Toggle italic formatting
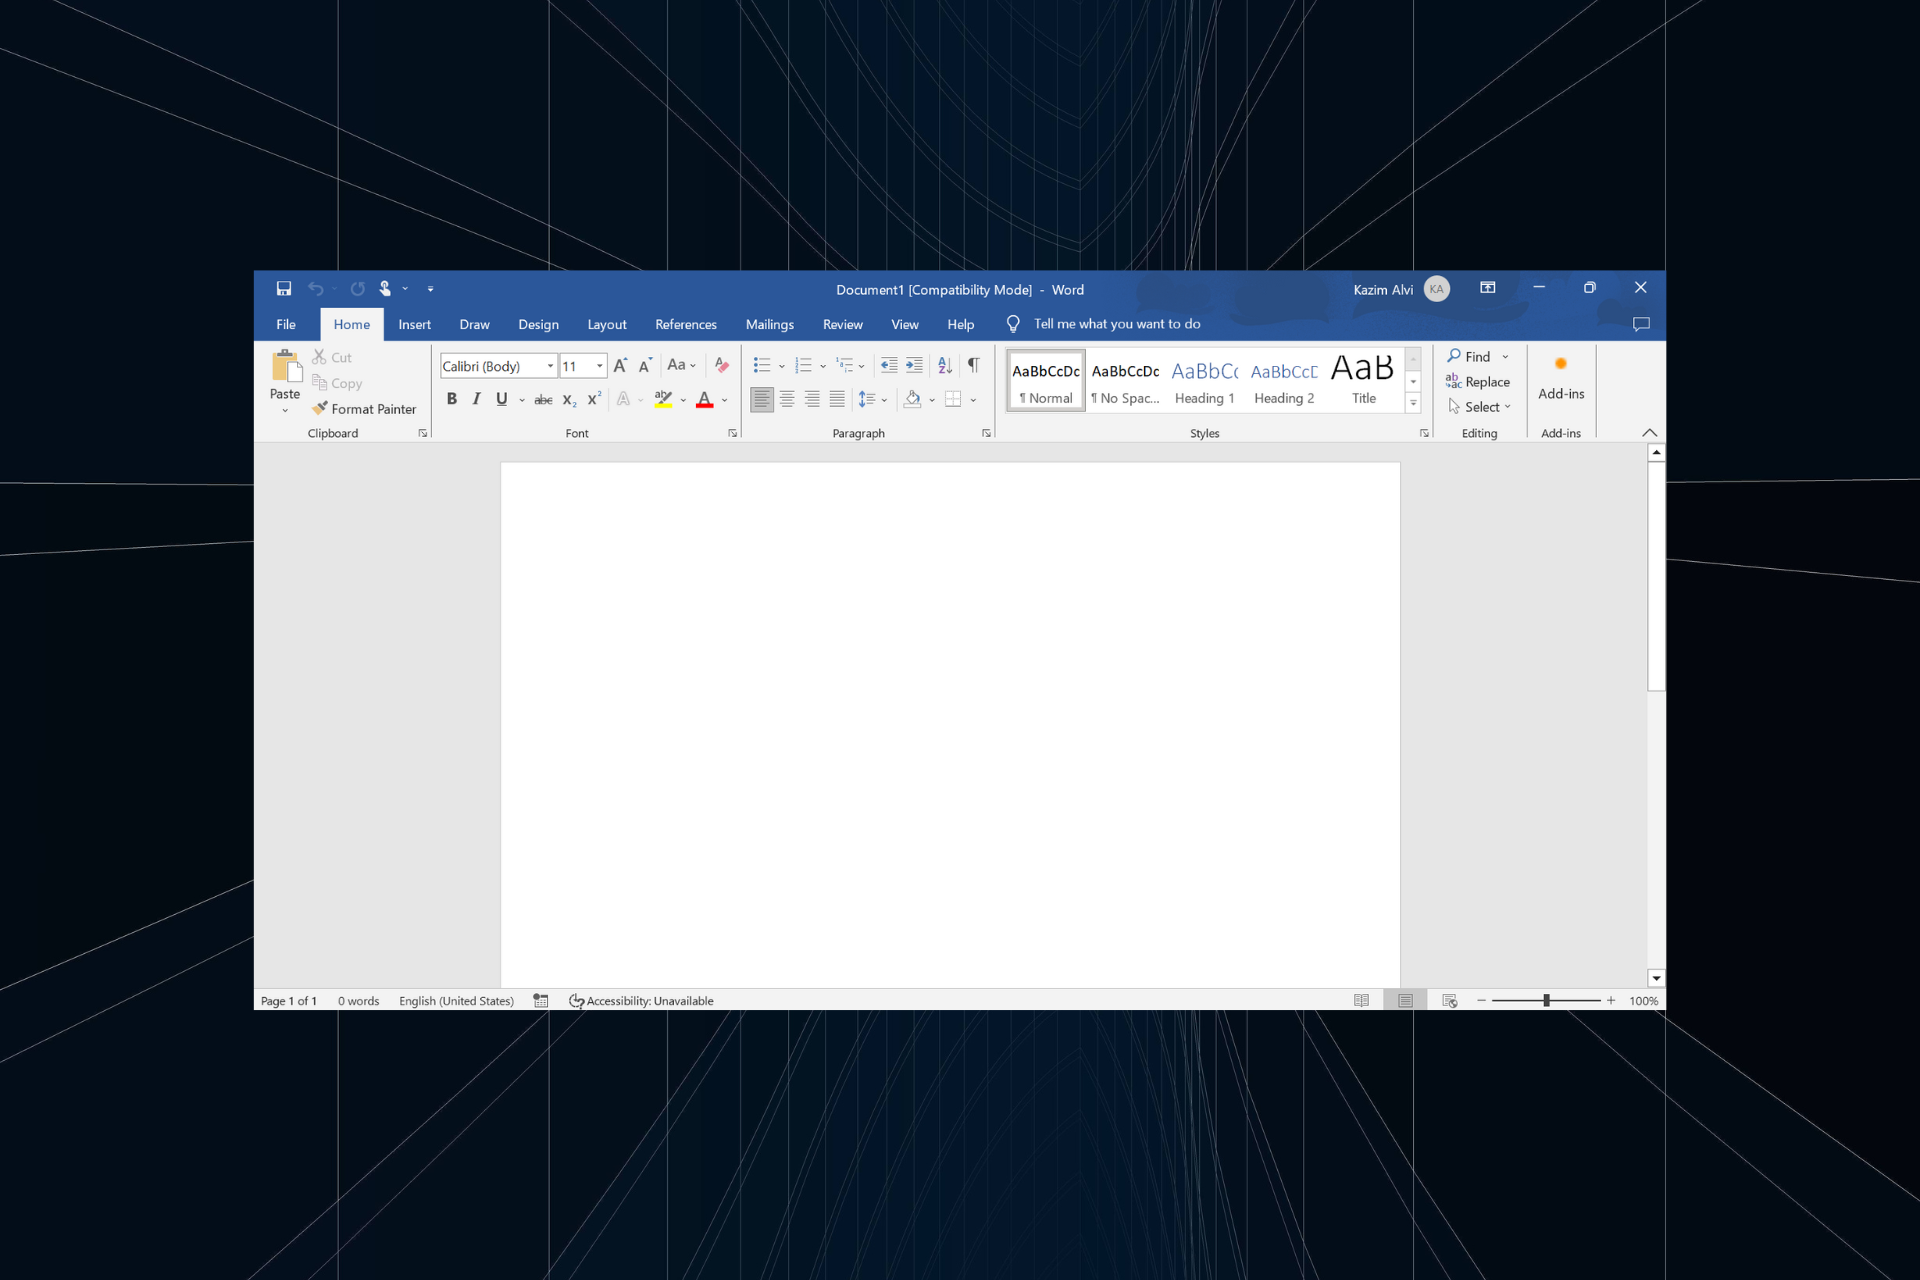This screenshot has width=1920, height=1280. 476,399
